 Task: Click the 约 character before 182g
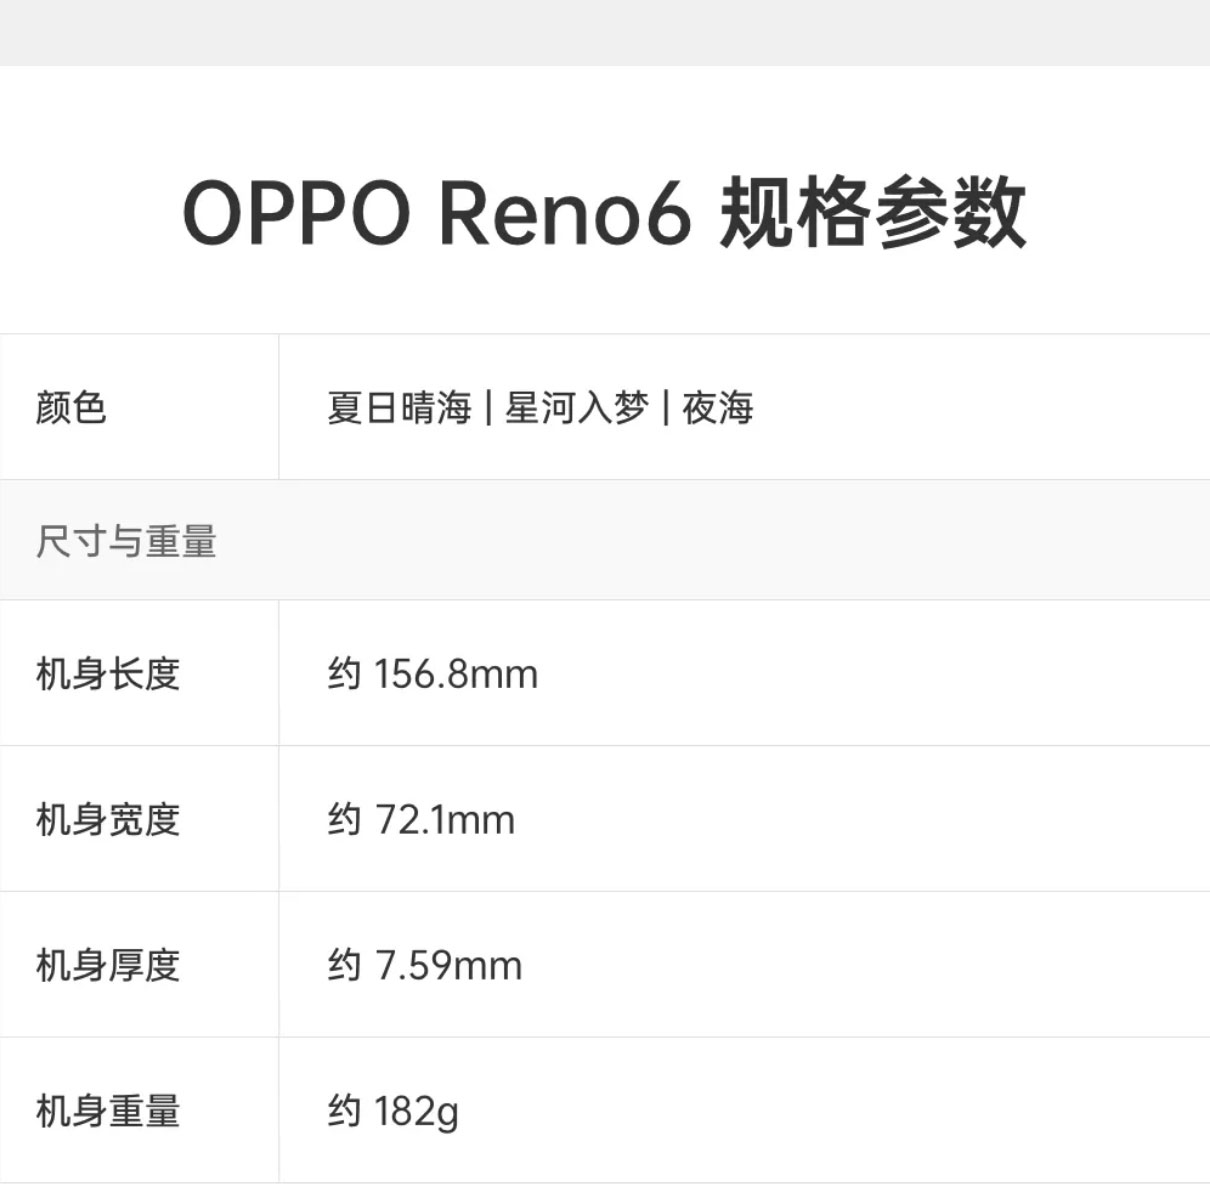coord(344,1111)
